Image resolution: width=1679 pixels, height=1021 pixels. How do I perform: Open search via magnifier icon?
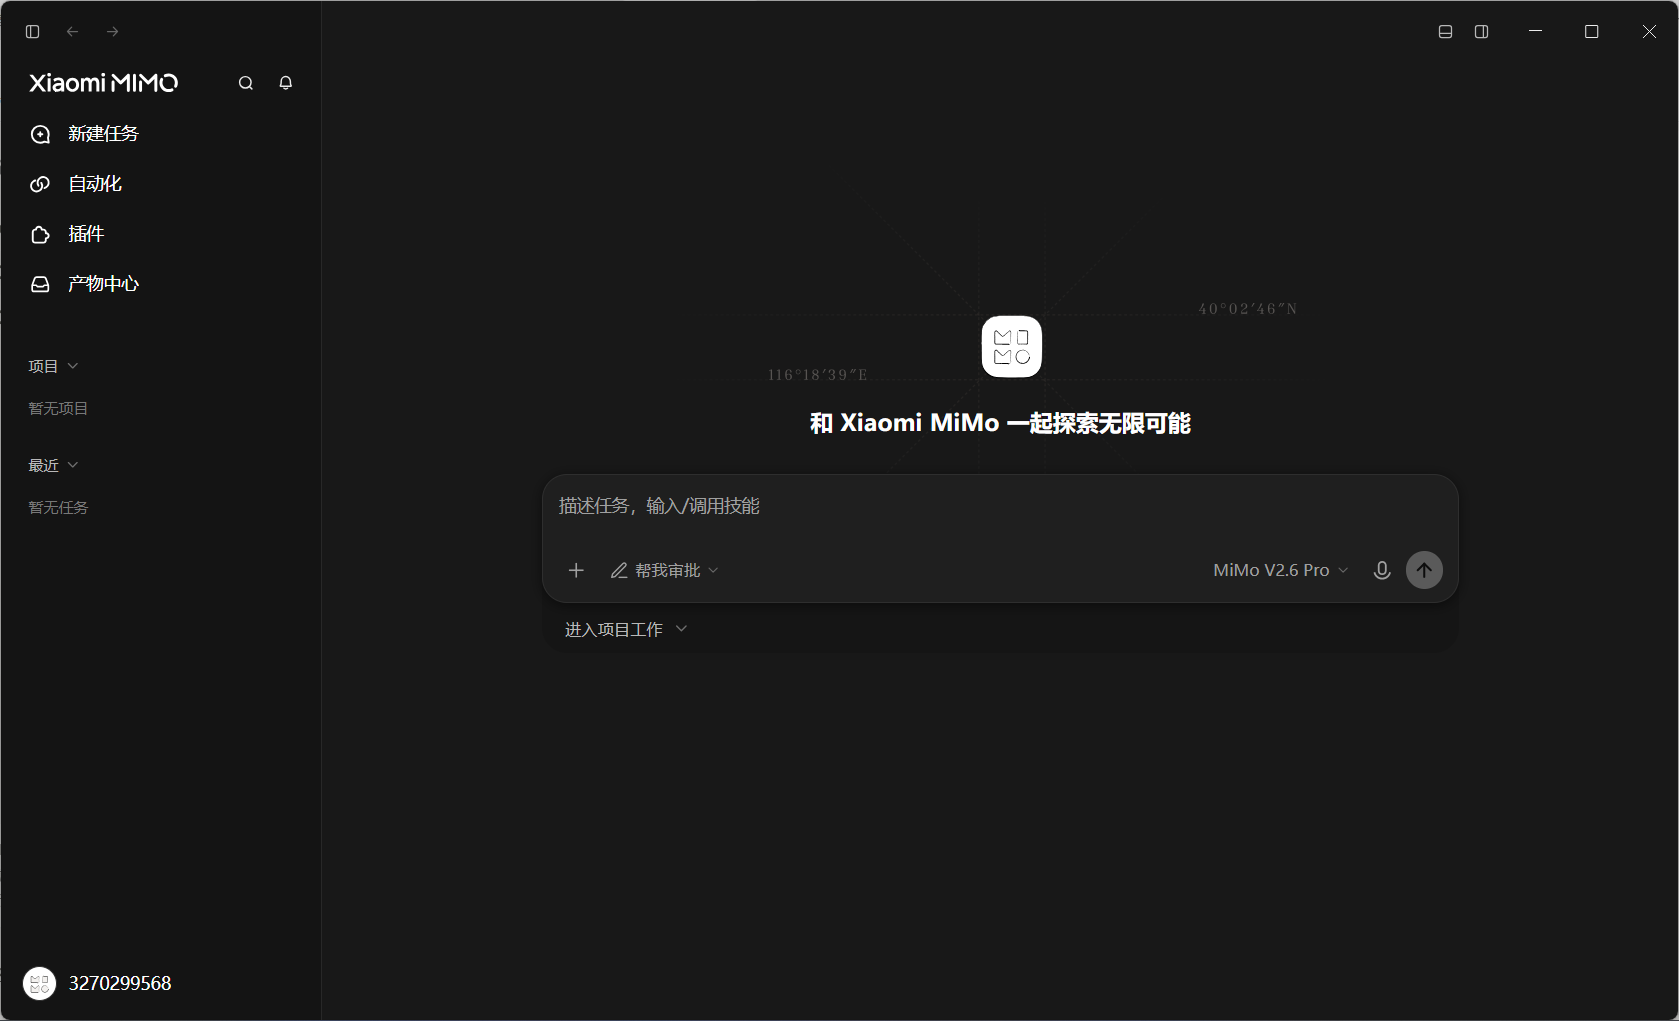point(246,83)
